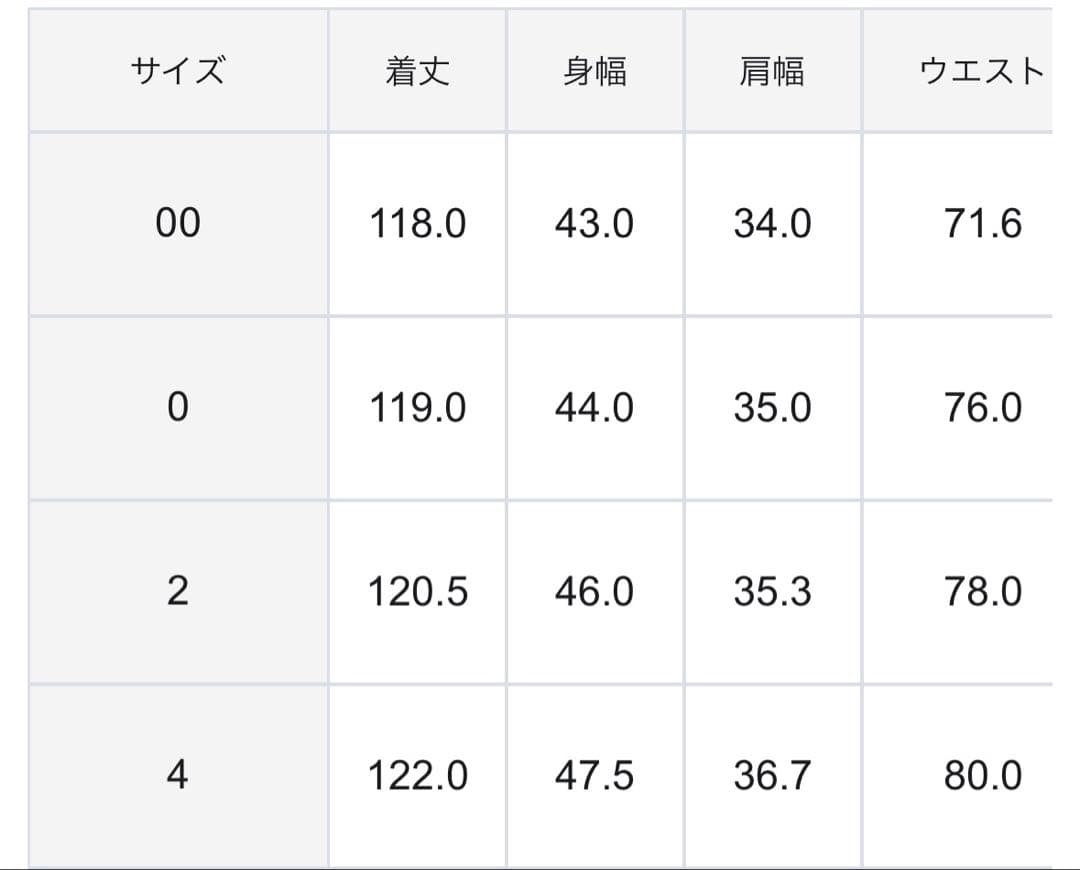Click the 36.7 shoulder width cell

[772, 776]
